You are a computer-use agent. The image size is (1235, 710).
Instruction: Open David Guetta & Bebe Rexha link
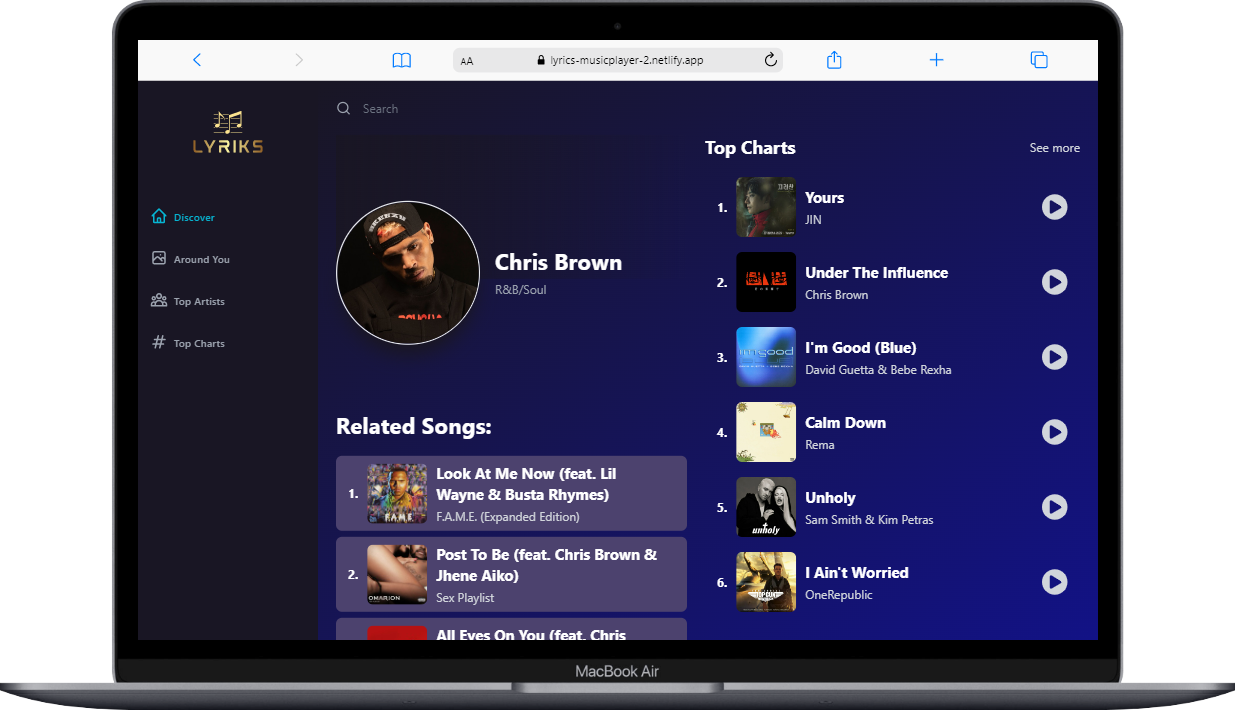click(x=878, y=370)
